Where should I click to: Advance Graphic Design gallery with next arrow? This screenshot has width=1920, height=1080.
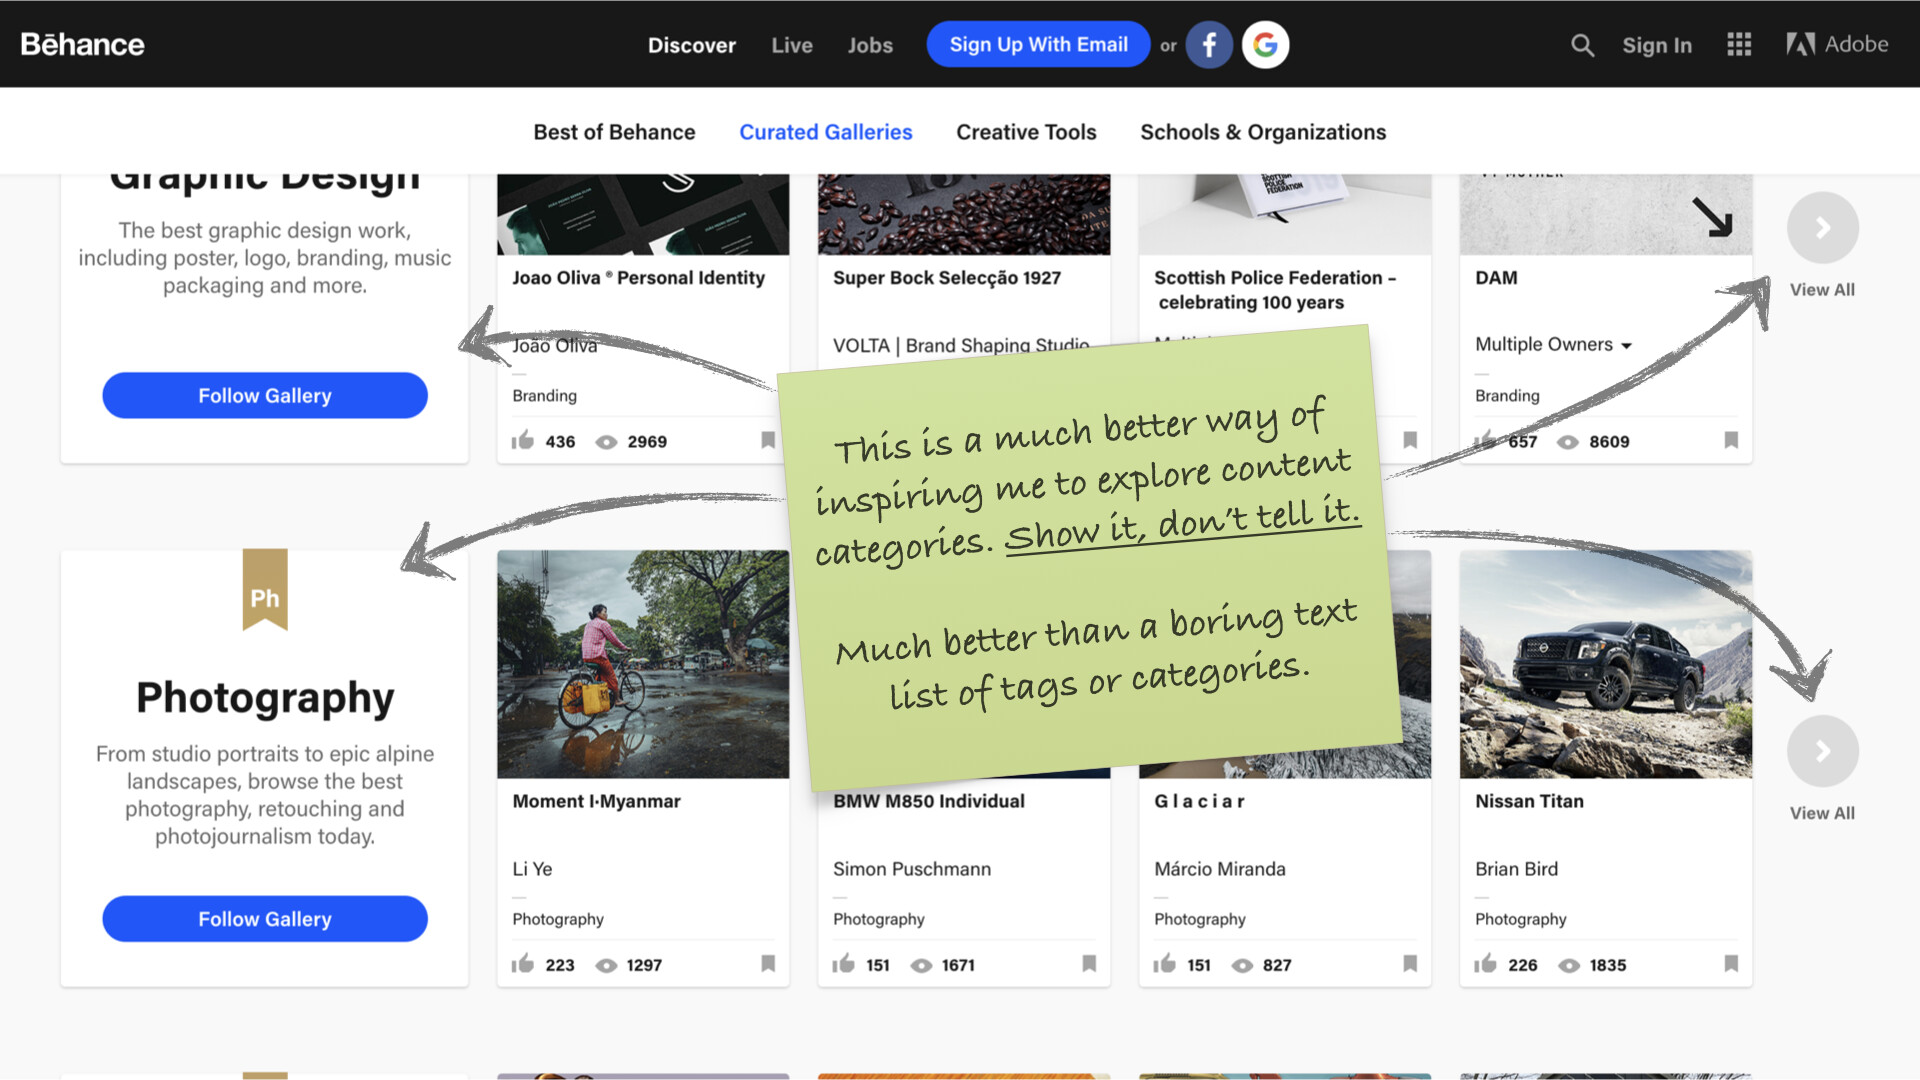click(x=1822, y=228)
